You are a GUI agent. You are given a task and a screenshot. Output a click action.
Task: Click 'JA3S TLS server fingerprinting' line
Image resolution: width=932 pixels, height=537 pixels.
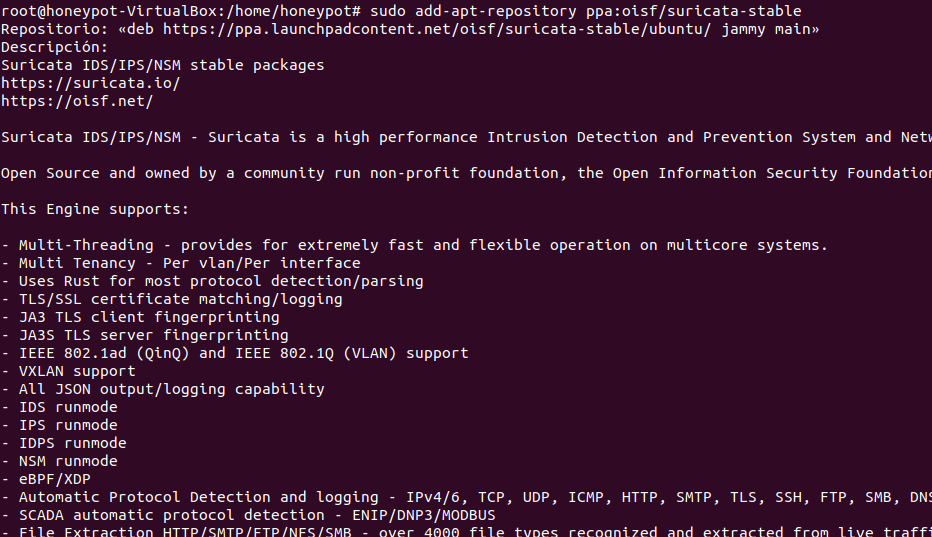coord(145,335)
